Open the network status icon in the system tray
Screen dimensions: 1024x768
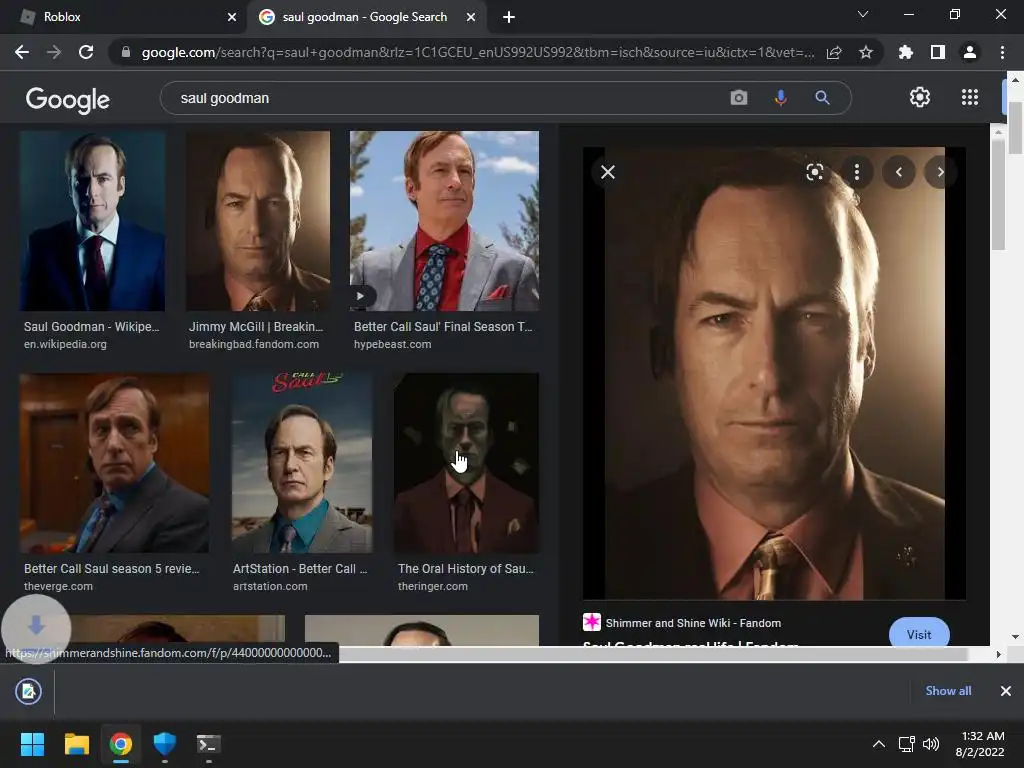click(x=906, y=744)
